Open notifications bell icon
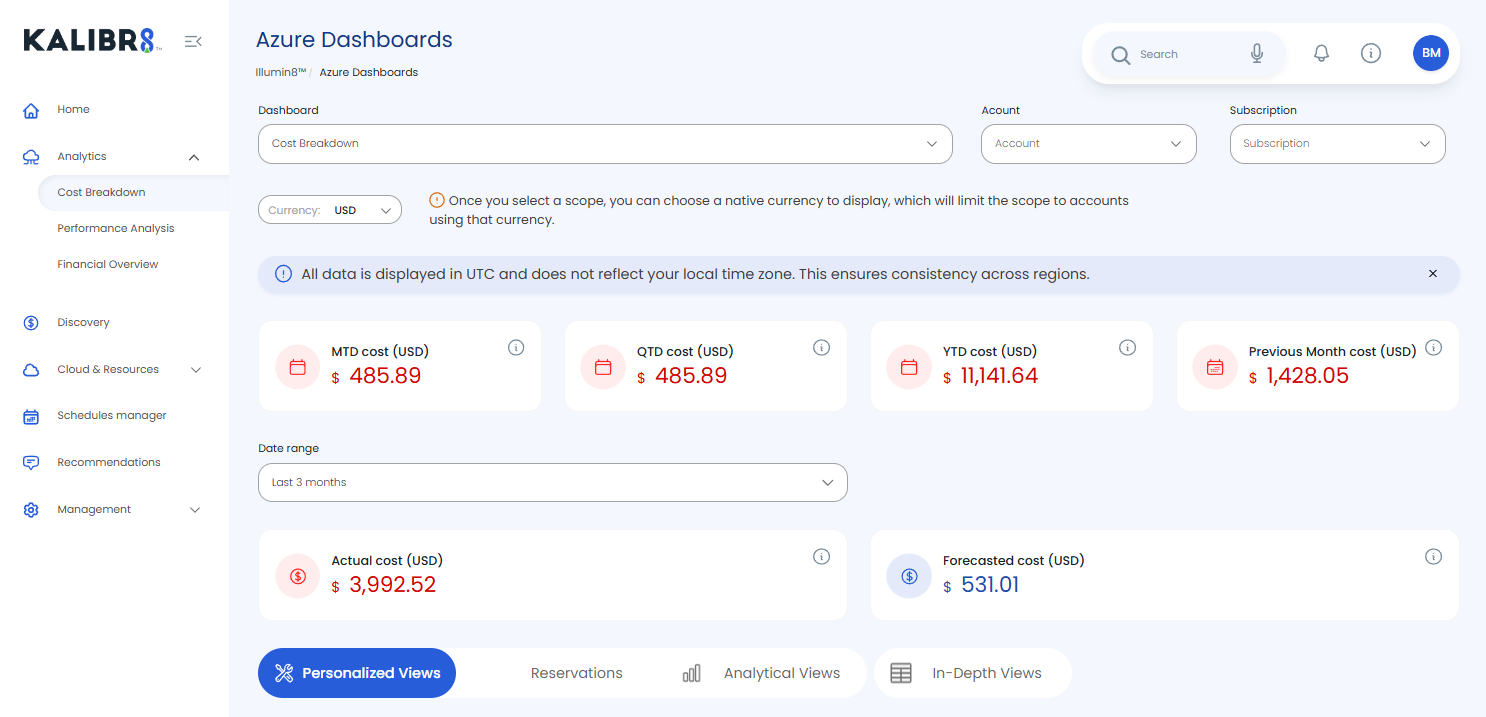This screenshot has width=1486, height=717. [1321, 53]
